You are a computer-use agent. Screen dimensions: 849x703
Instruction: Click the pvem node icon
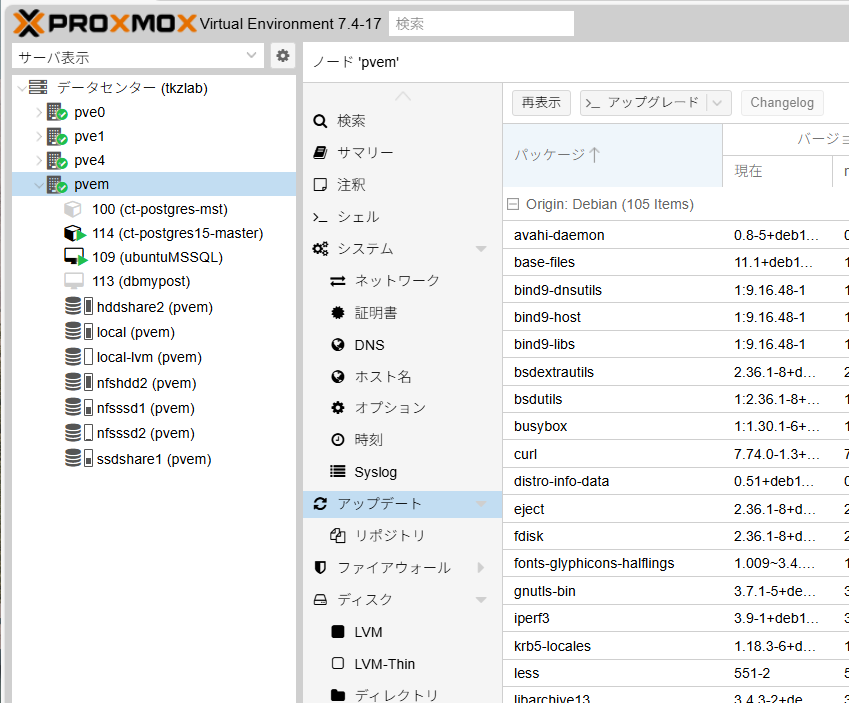pyautogui.click(x=57, y=184)
